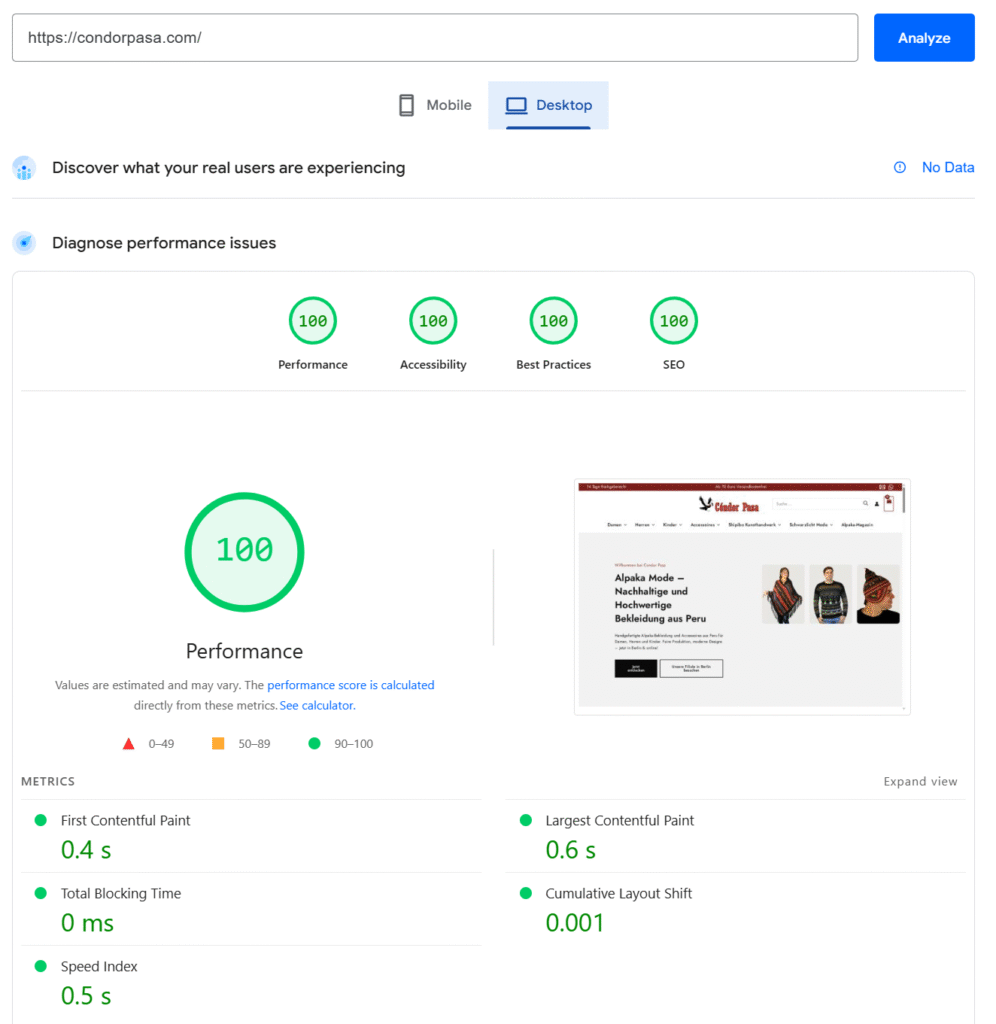The image size is (996, 1024).
Task: Click the Accessibility 100 score gauge
Action: [433, 321]
